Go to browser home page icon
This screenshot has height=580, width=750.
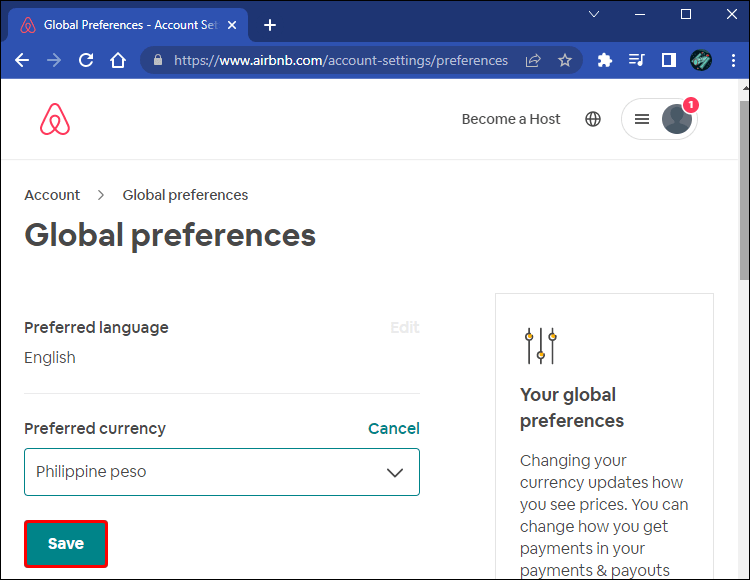[118, 60]
